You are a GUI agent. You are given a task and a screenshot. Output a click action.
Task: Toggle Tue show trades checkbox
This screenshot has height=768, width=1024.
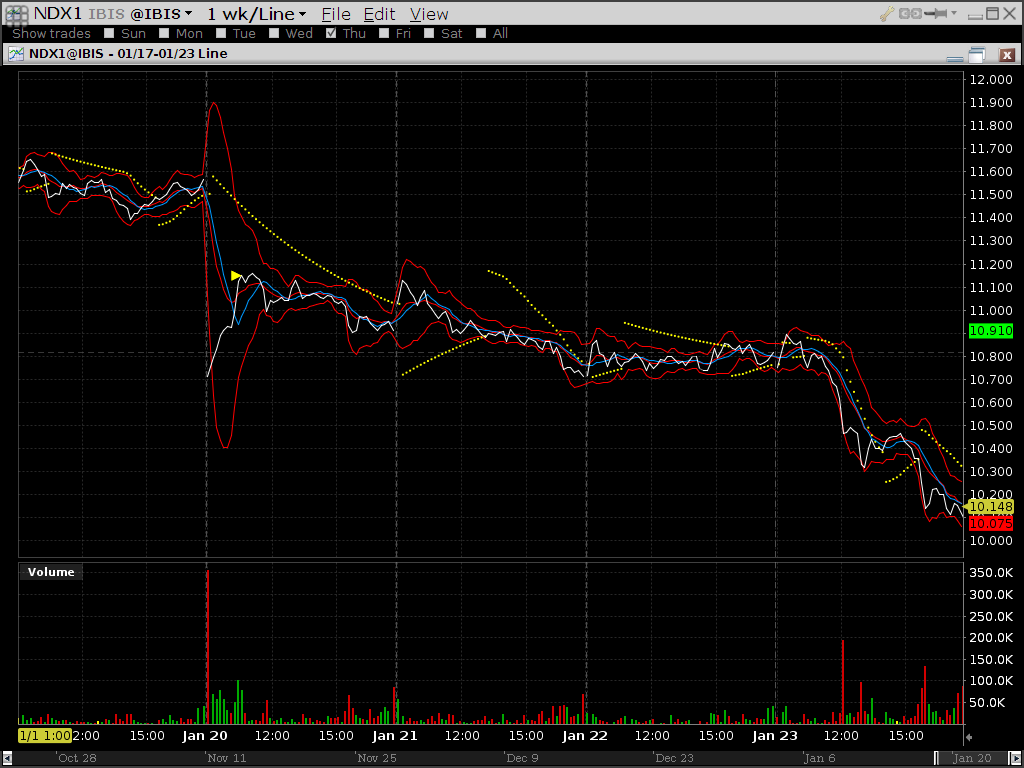[x=221, y=33]
